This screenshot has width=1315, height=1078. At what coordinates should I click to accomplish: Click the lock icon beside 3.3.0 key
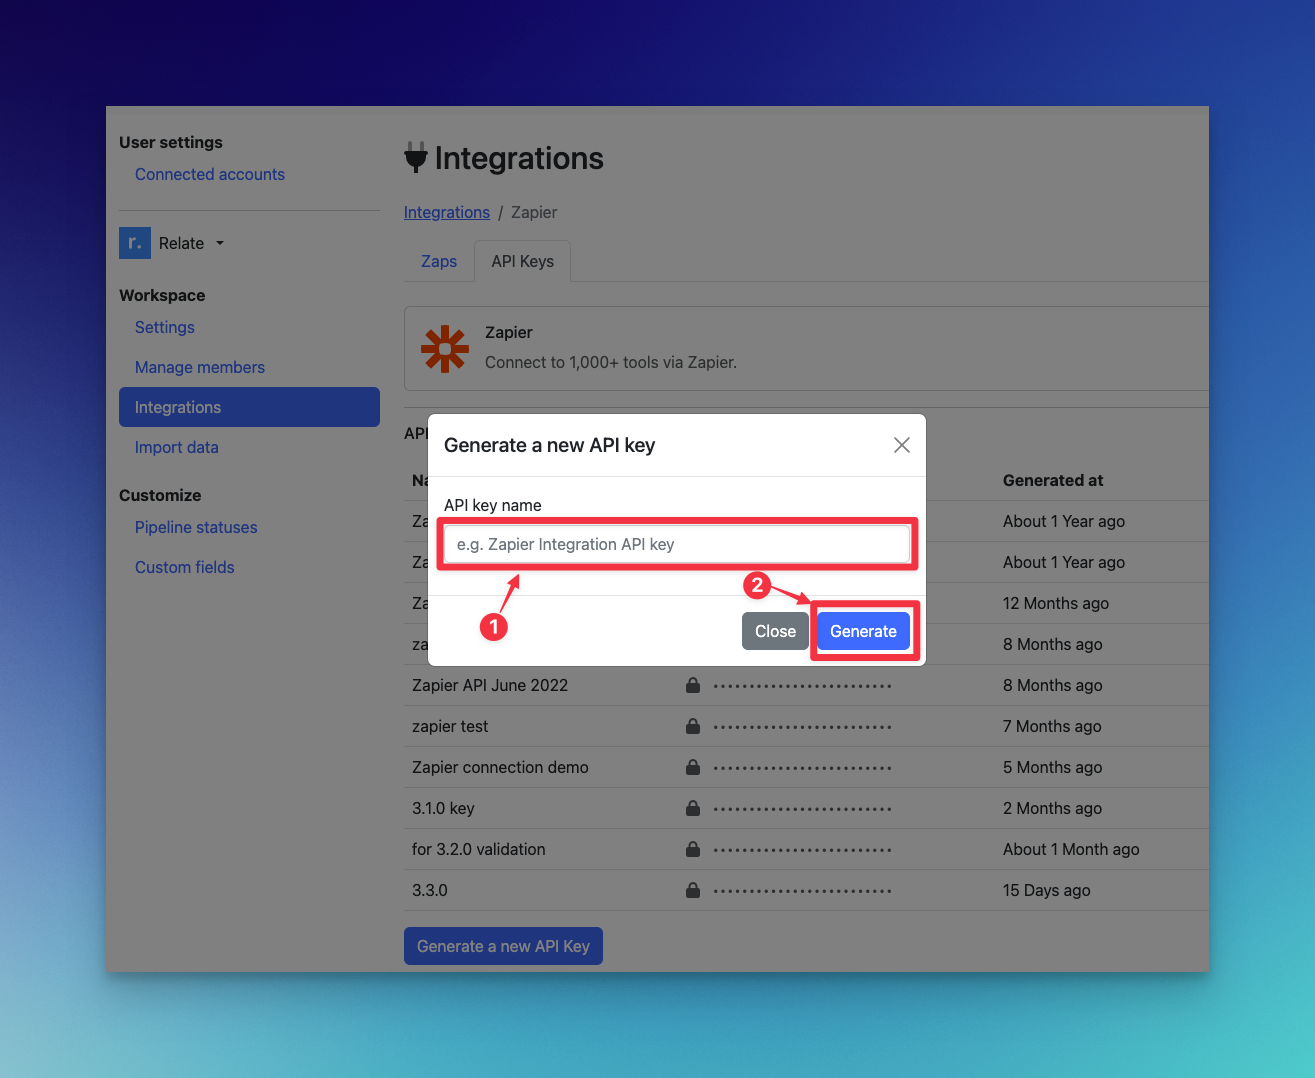pyautogui.click(x=693, y=890)
